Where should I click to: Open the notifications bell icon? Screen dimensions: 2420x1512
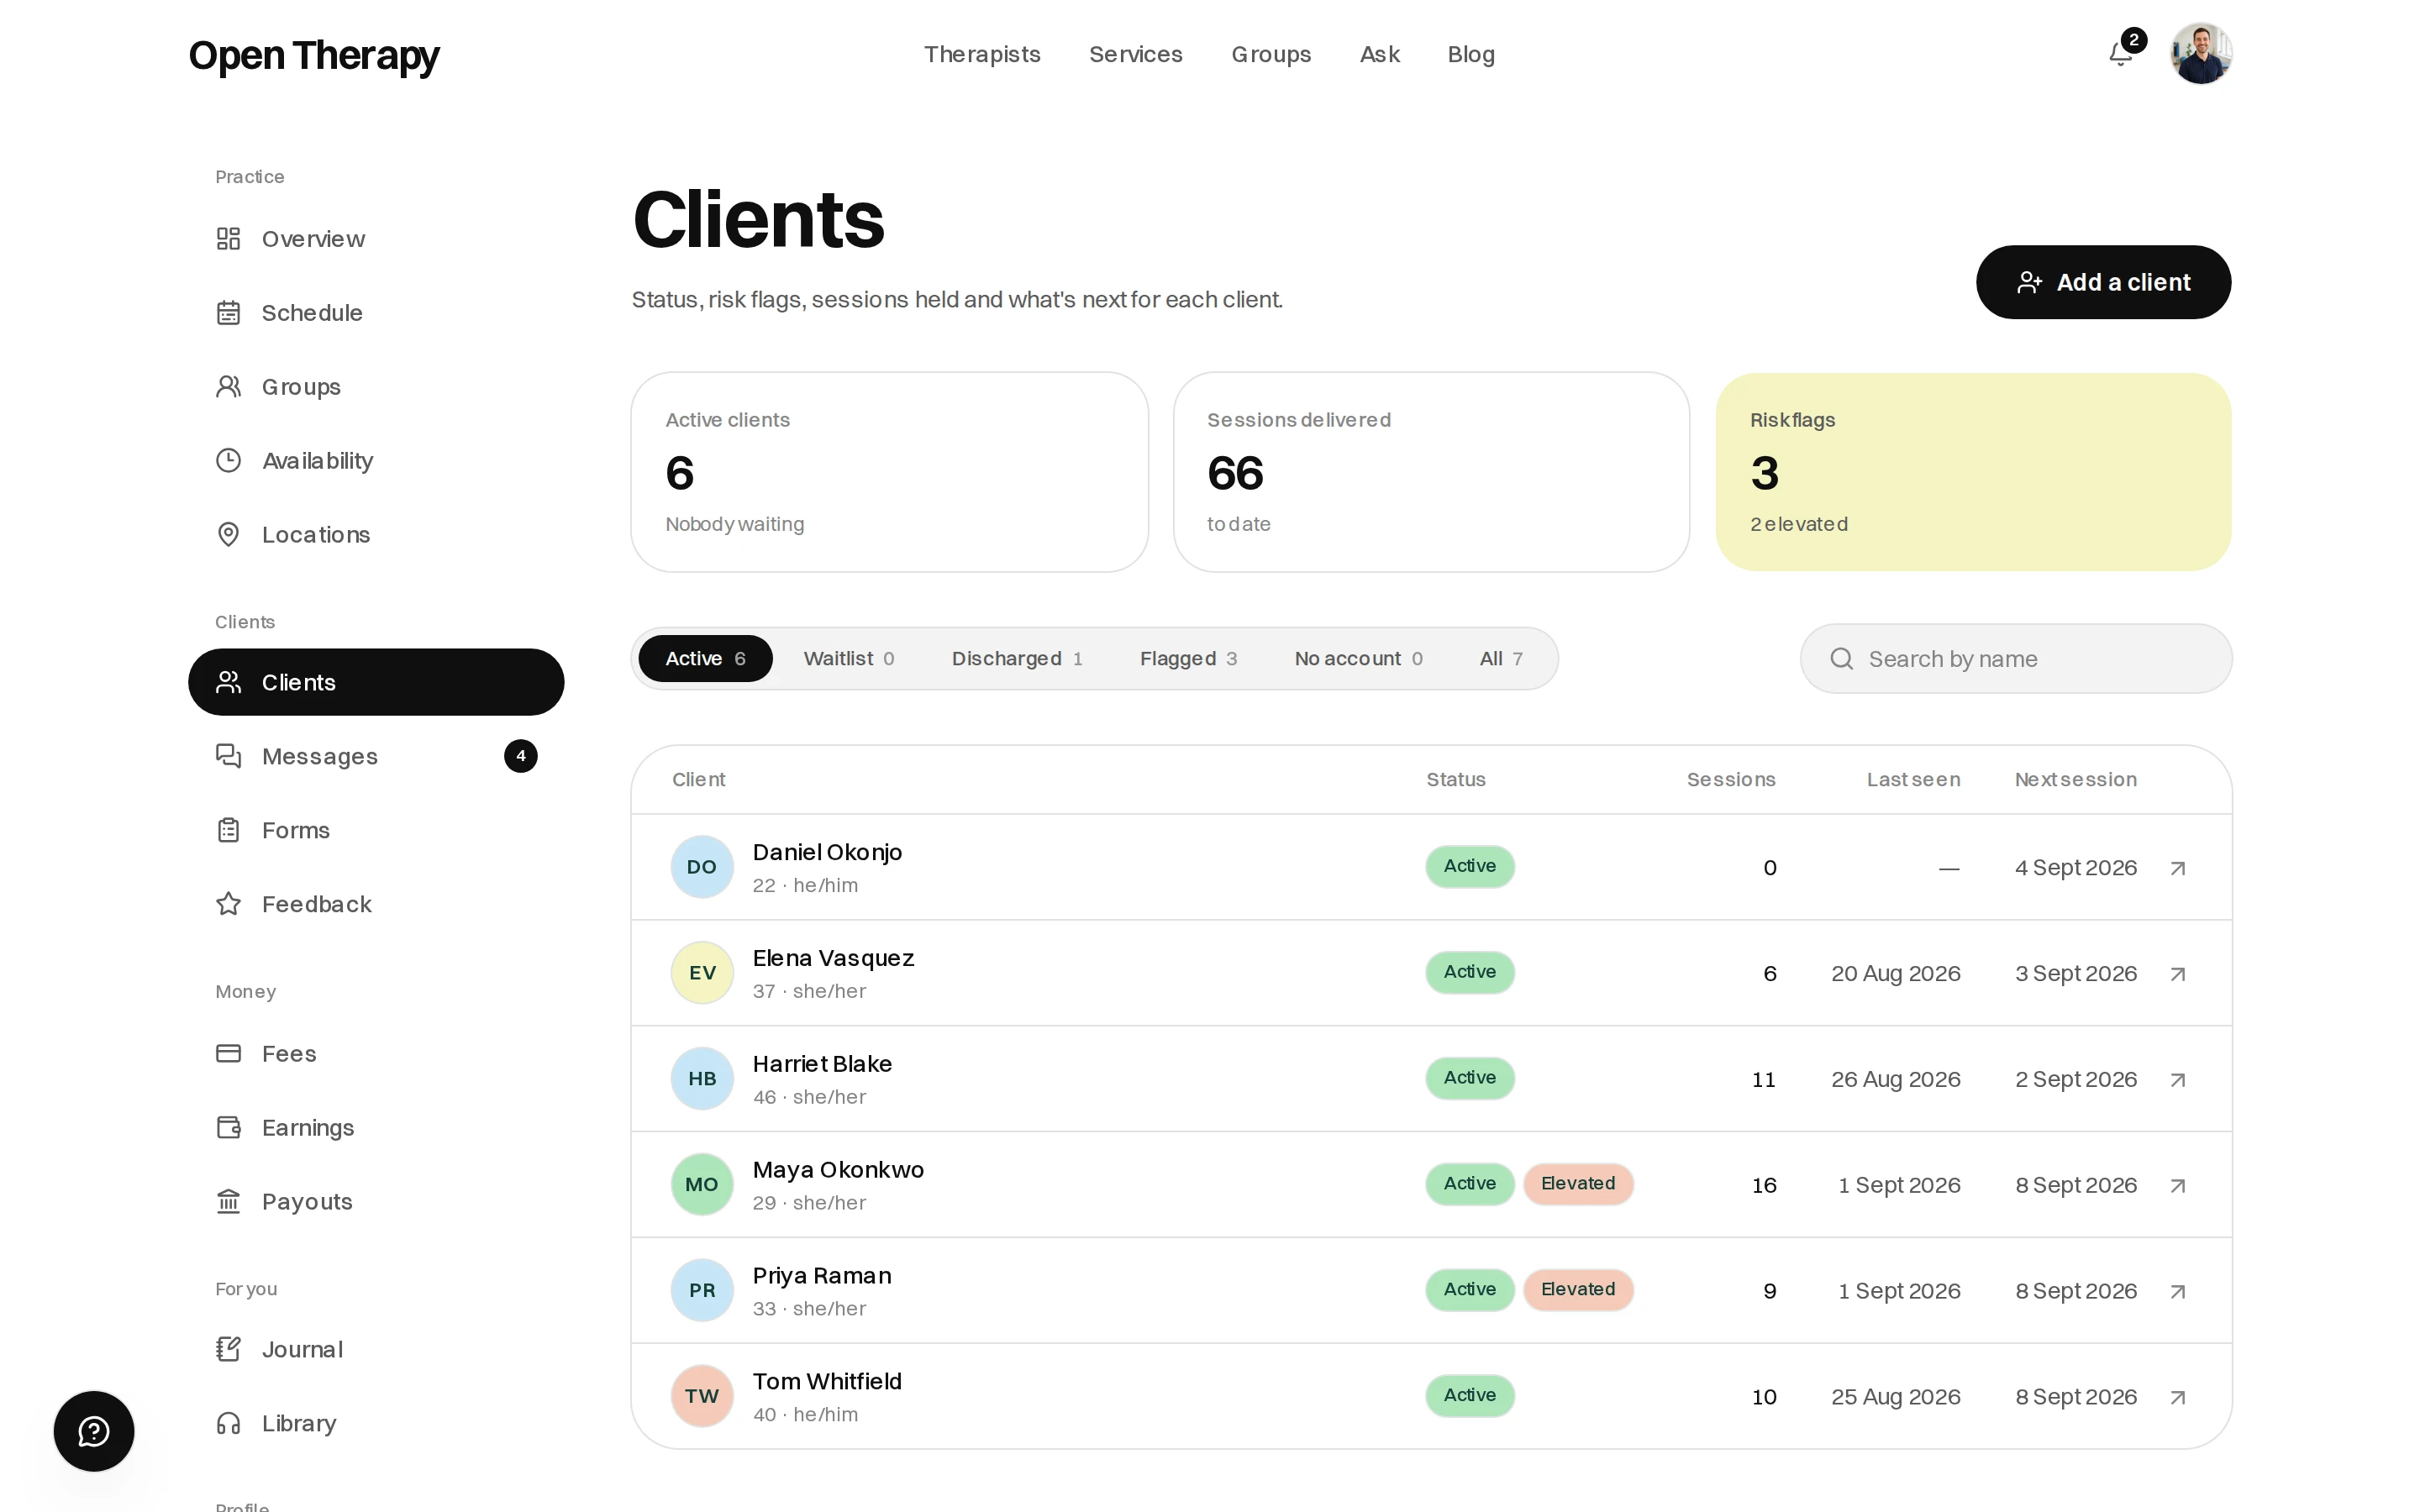(2120, 54)
